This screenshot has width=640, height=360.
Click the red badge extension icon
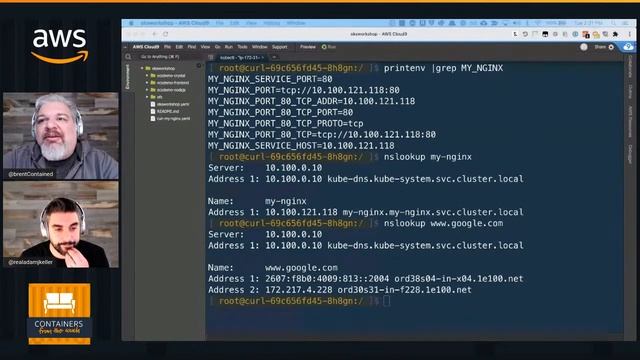(586, 35)
